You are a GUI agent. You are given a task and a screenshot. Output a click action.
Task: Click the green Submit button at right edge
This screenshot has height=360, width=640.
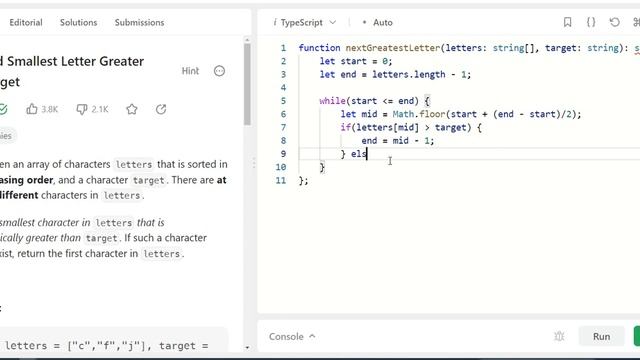[637, 336]
